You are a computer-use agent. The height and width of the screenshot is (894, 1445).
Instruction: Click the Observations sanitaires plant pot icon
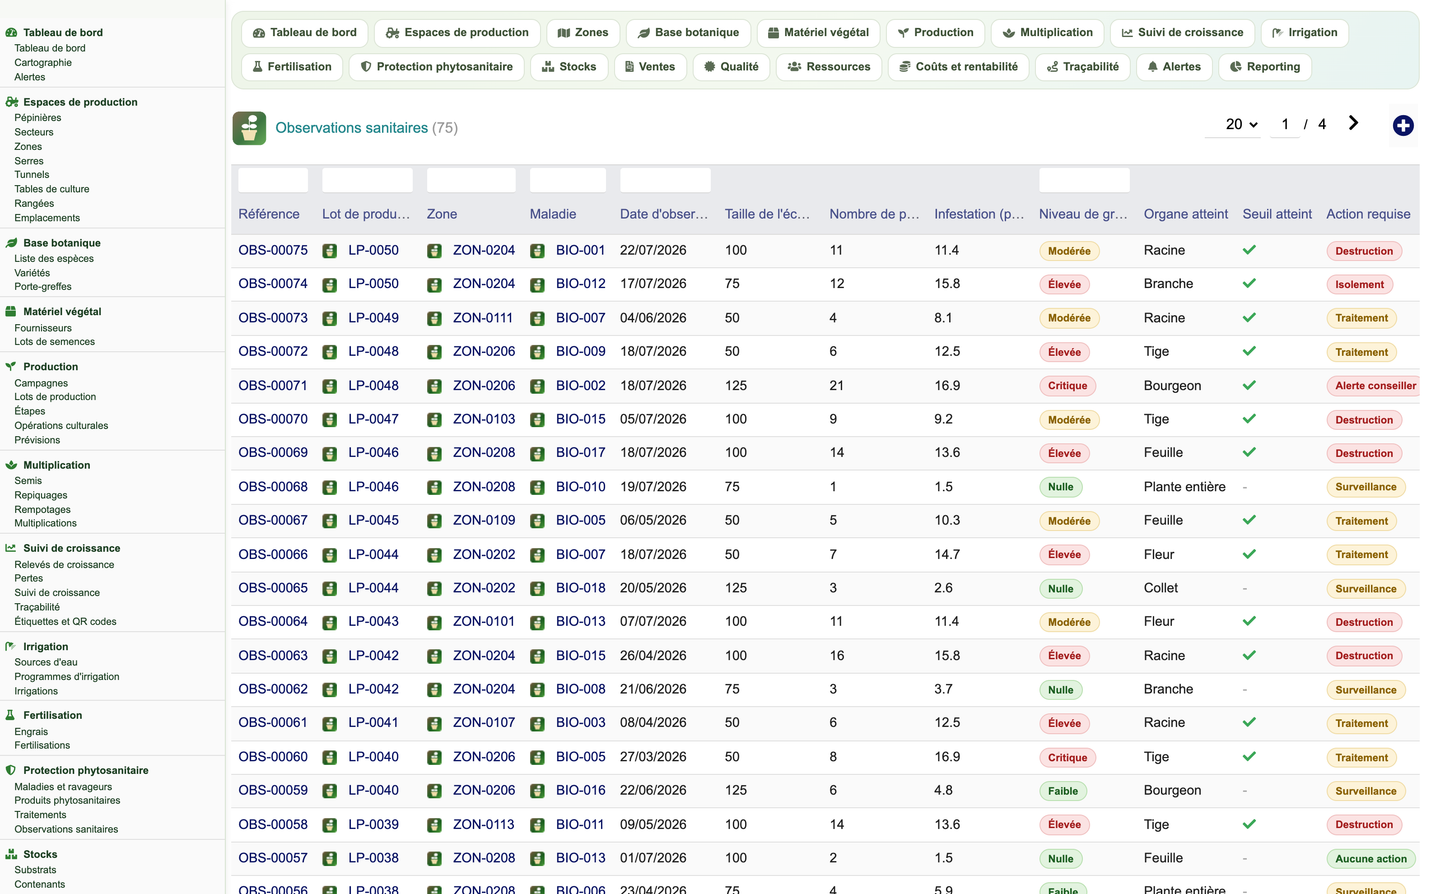[249, 128]
